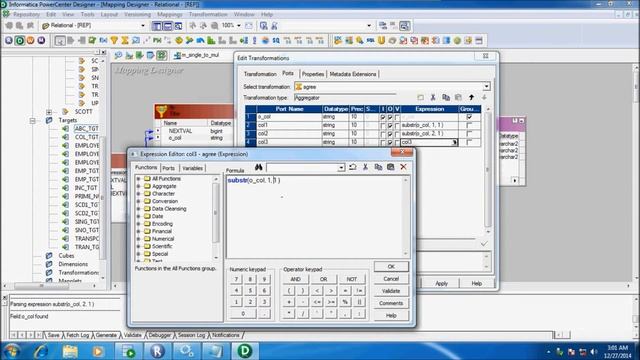Click the AND operator keypad button
The width and height of the screenshot is (640, 360).
296,279
